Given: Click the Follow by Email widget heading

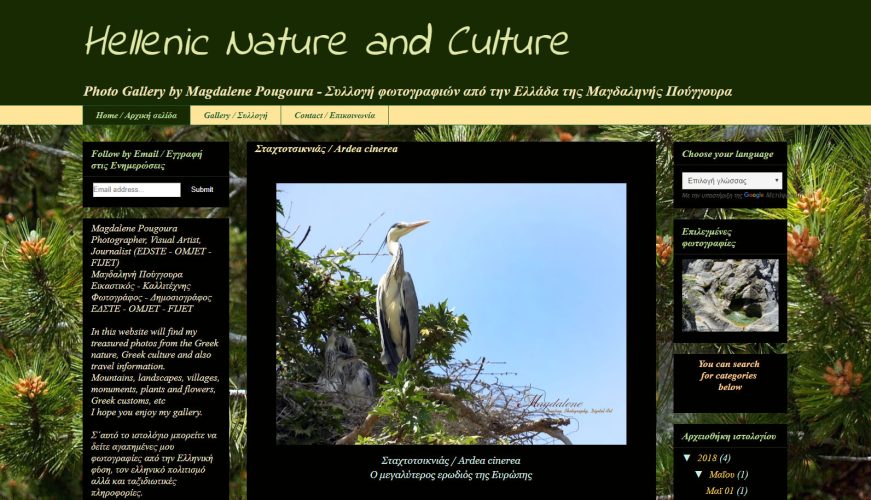Looking at the screenshot, I should point(147,159).
